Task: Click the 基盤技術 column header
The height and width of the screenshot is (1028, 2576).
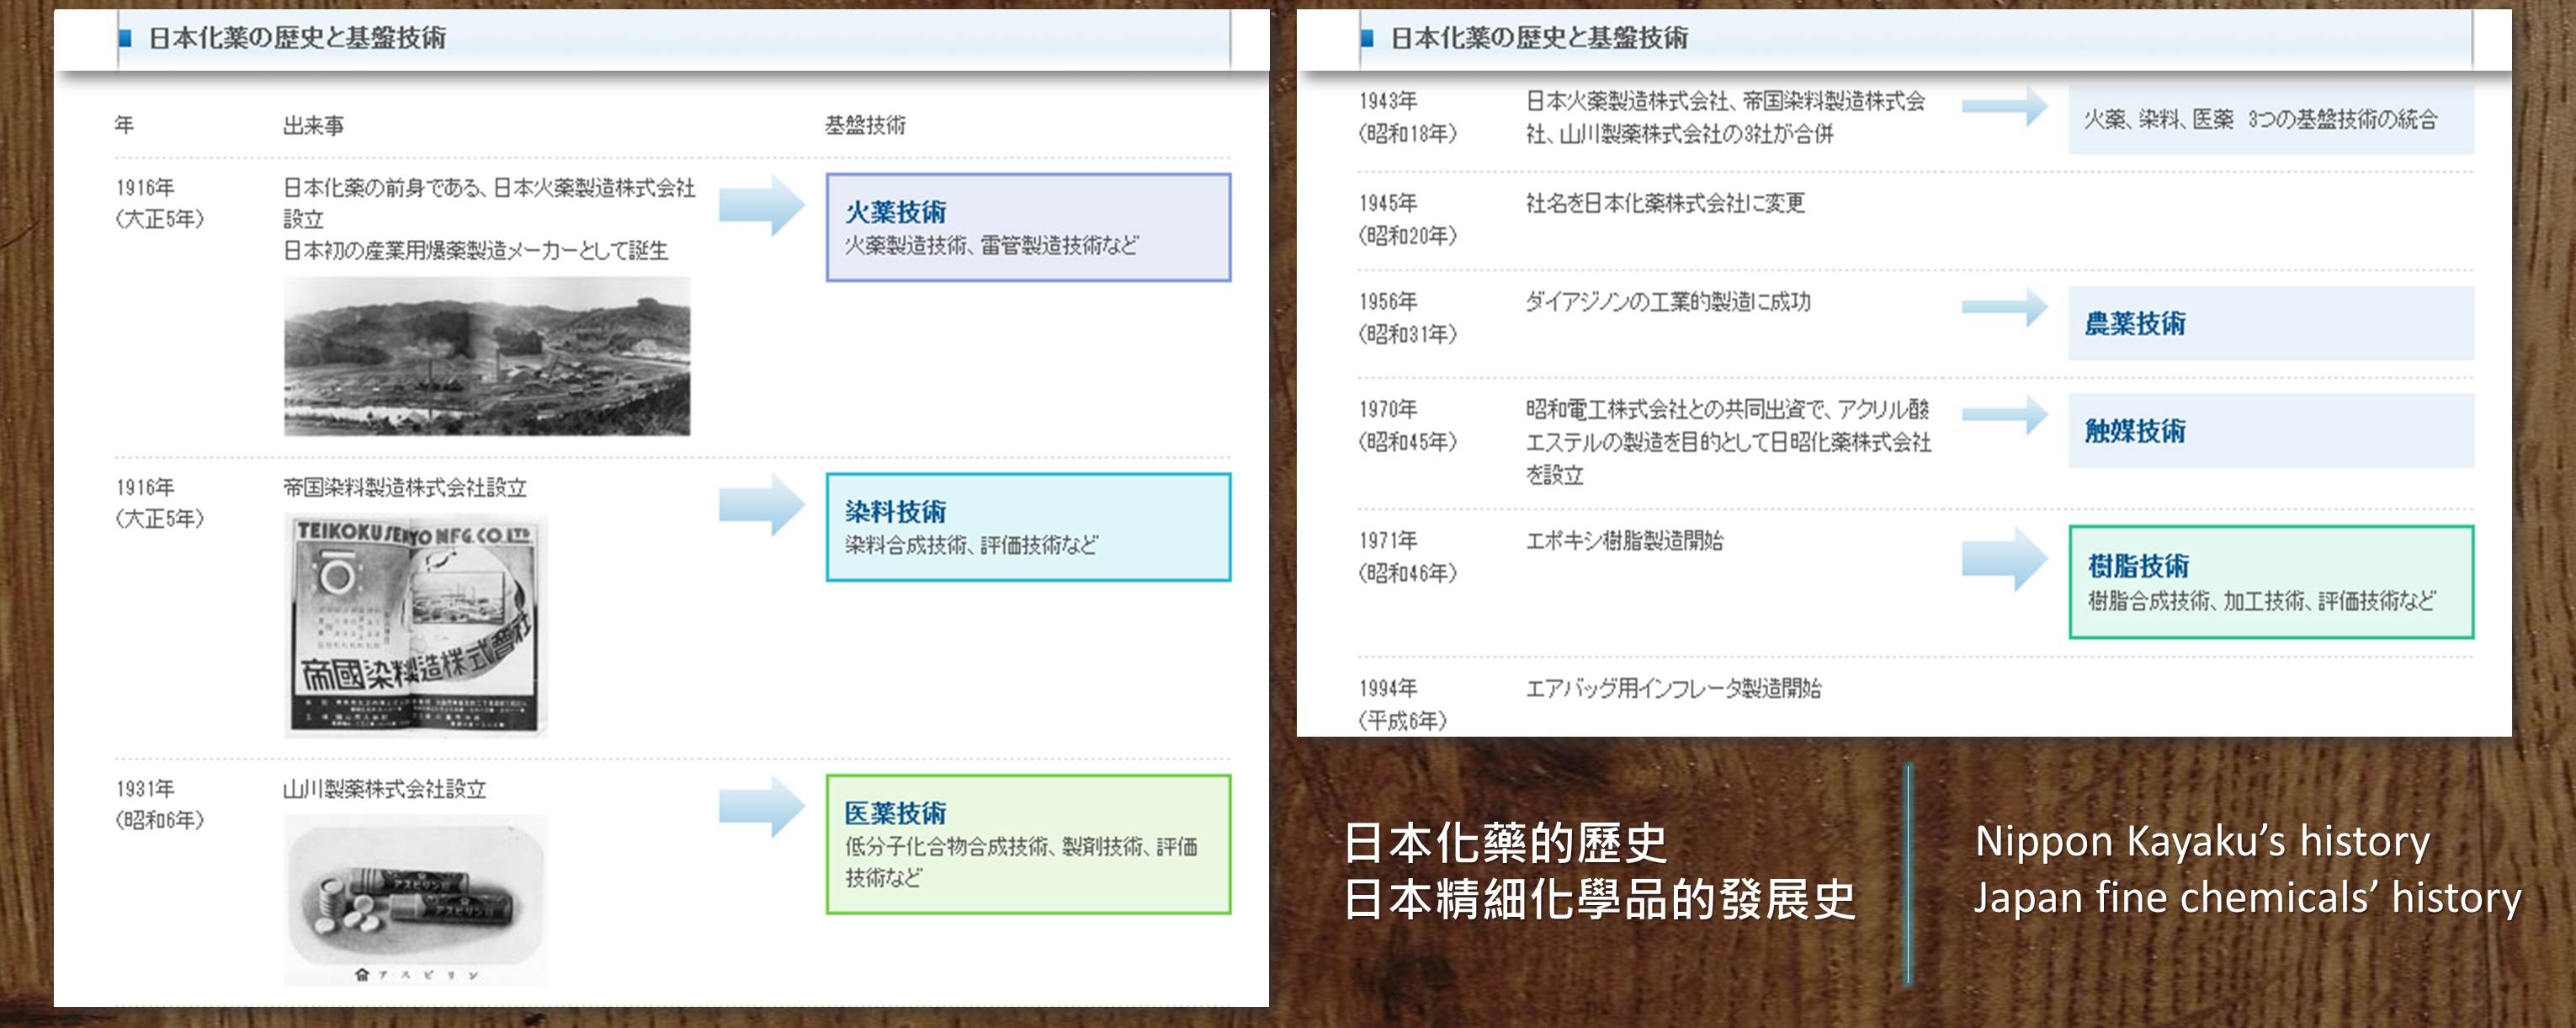Action: (865, 125)
